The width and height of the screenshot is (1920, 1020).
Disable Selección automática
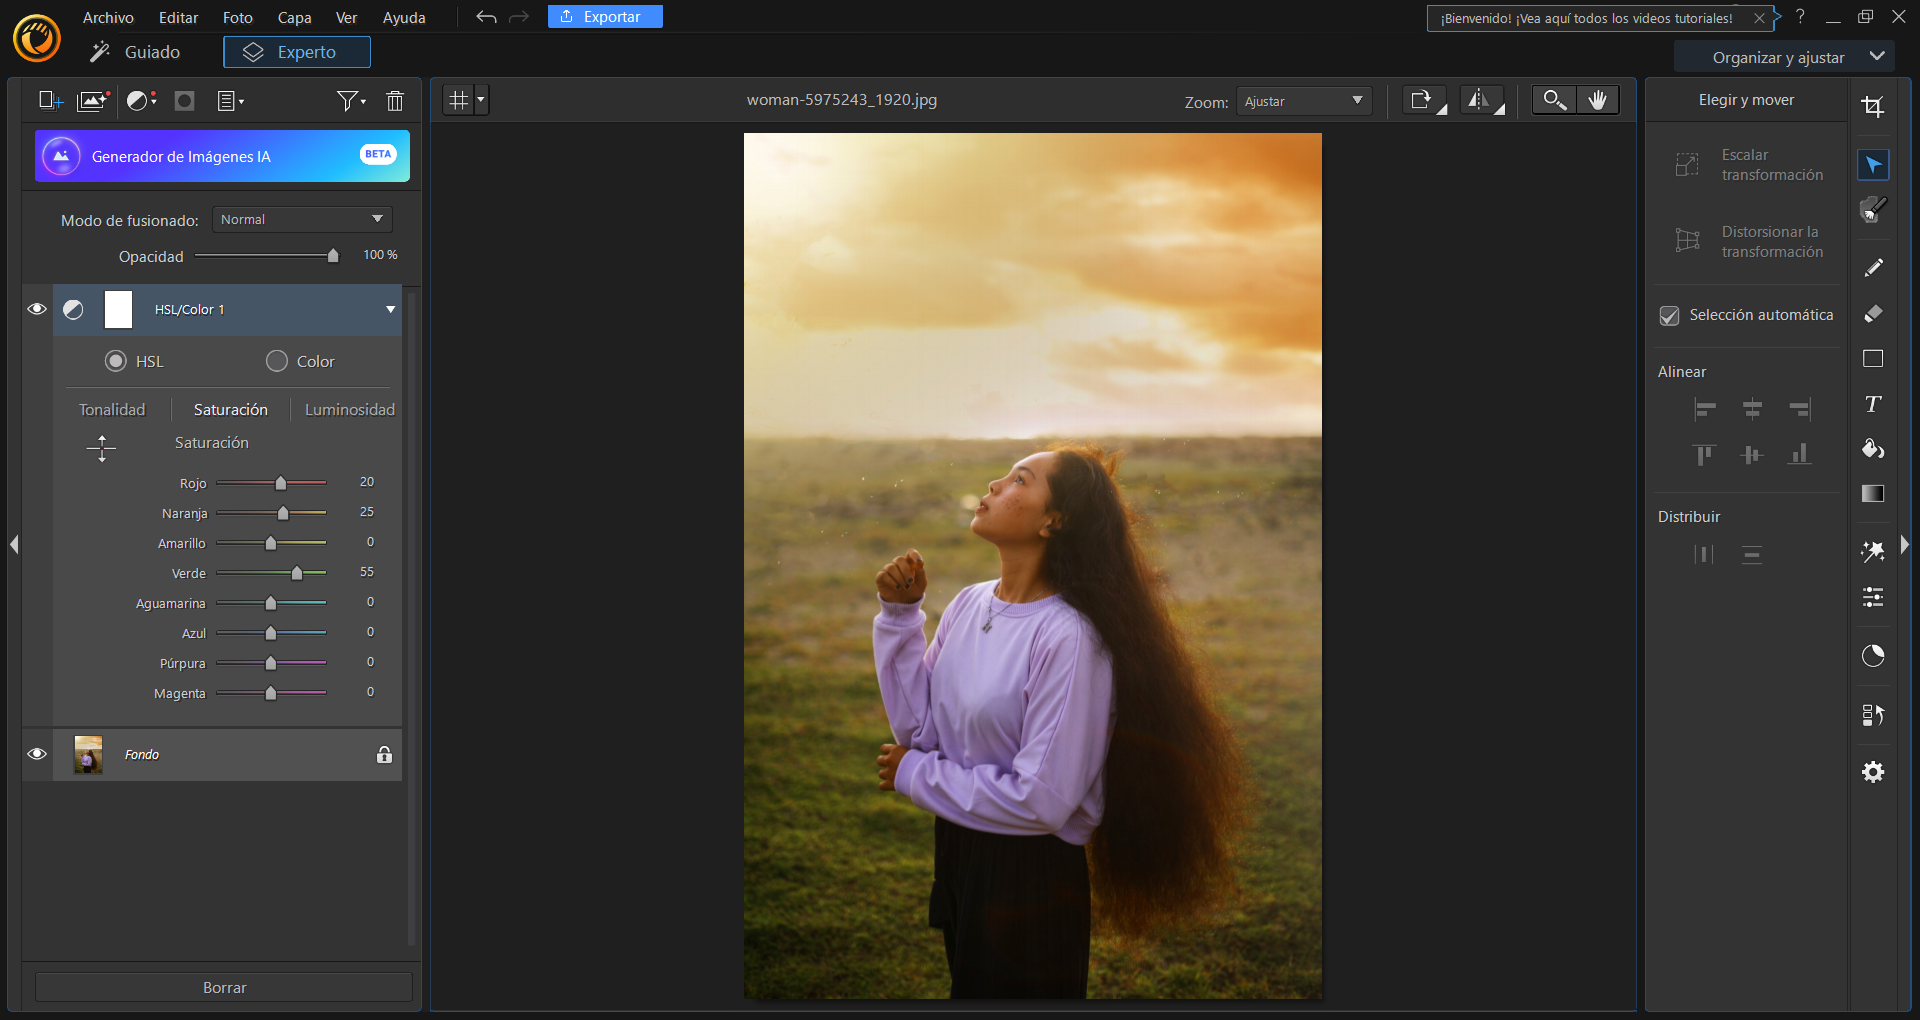[1670, 315]
